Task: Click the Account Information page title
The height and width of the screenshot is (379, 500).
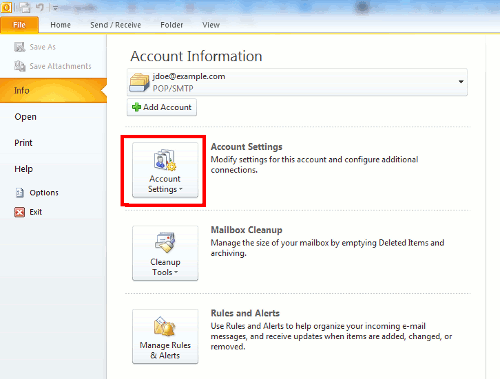Action: click(x=196, y=56)
